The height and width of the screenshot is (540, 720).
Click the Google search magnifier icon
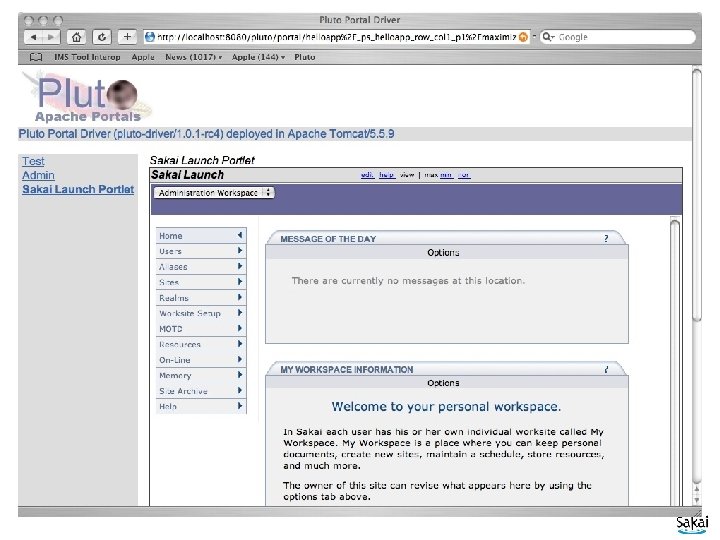(x=547, y=37)
